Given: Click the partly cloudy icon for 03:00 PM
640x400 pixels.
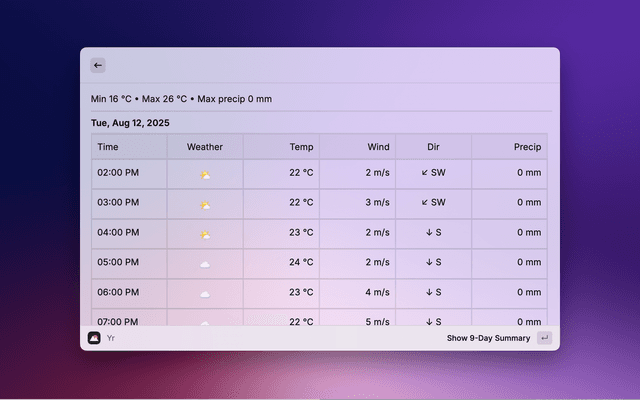Looking at the screenshot, I should 205,203.
